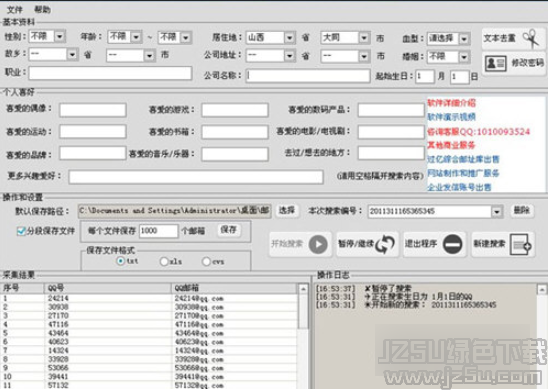Select the xls file format radio
This screenshot has width=548, height=390.
(164, 261)
